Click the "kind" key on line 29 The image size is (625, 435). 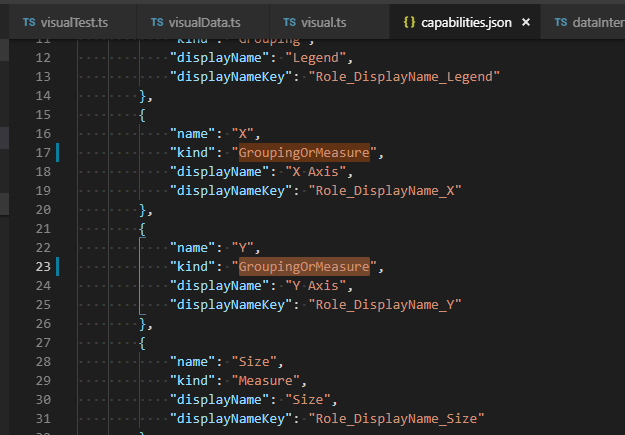point(193,381)
